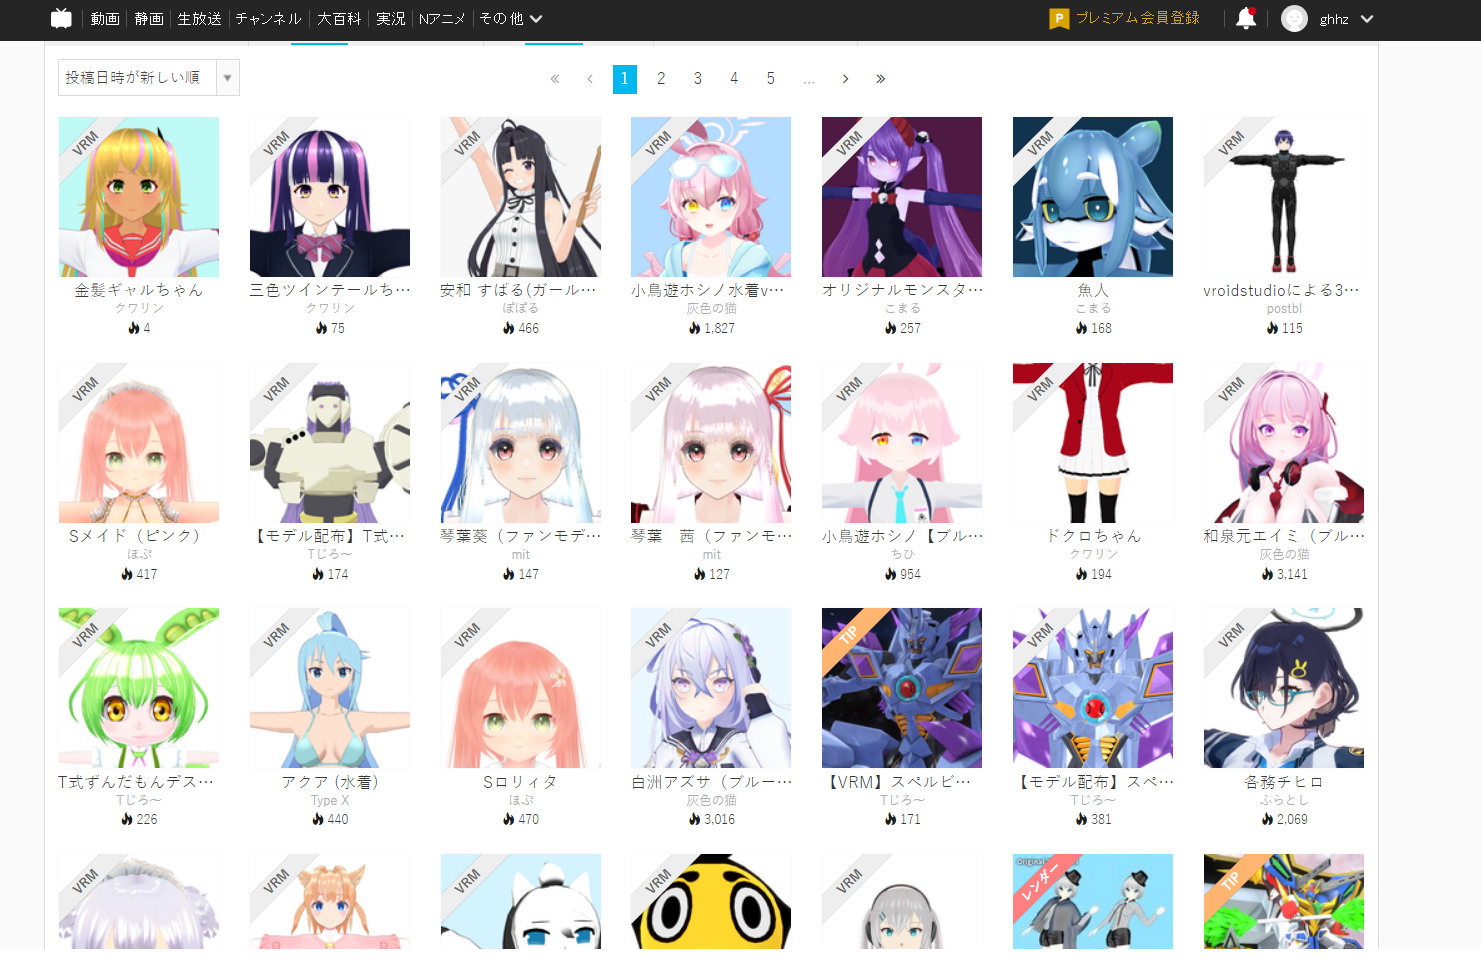Select page 2 in pagination
This screenshot has width=1481, height=958.
[661, 79]
